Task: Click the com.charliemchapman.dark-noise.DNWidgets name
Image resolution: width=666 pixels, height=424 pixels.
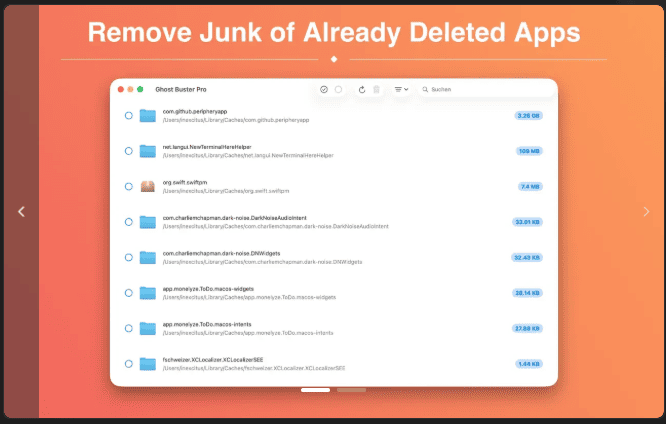Action: [221, 253]
